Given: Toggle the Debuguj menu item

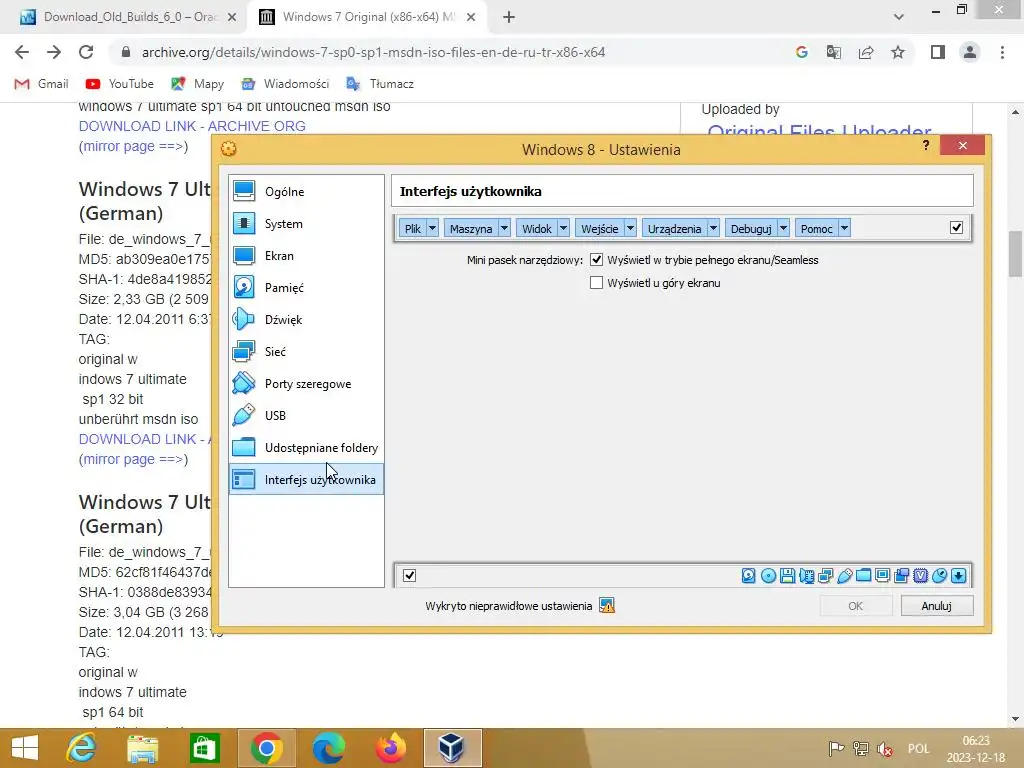Looking at the screenshot, I should point(751,229).
